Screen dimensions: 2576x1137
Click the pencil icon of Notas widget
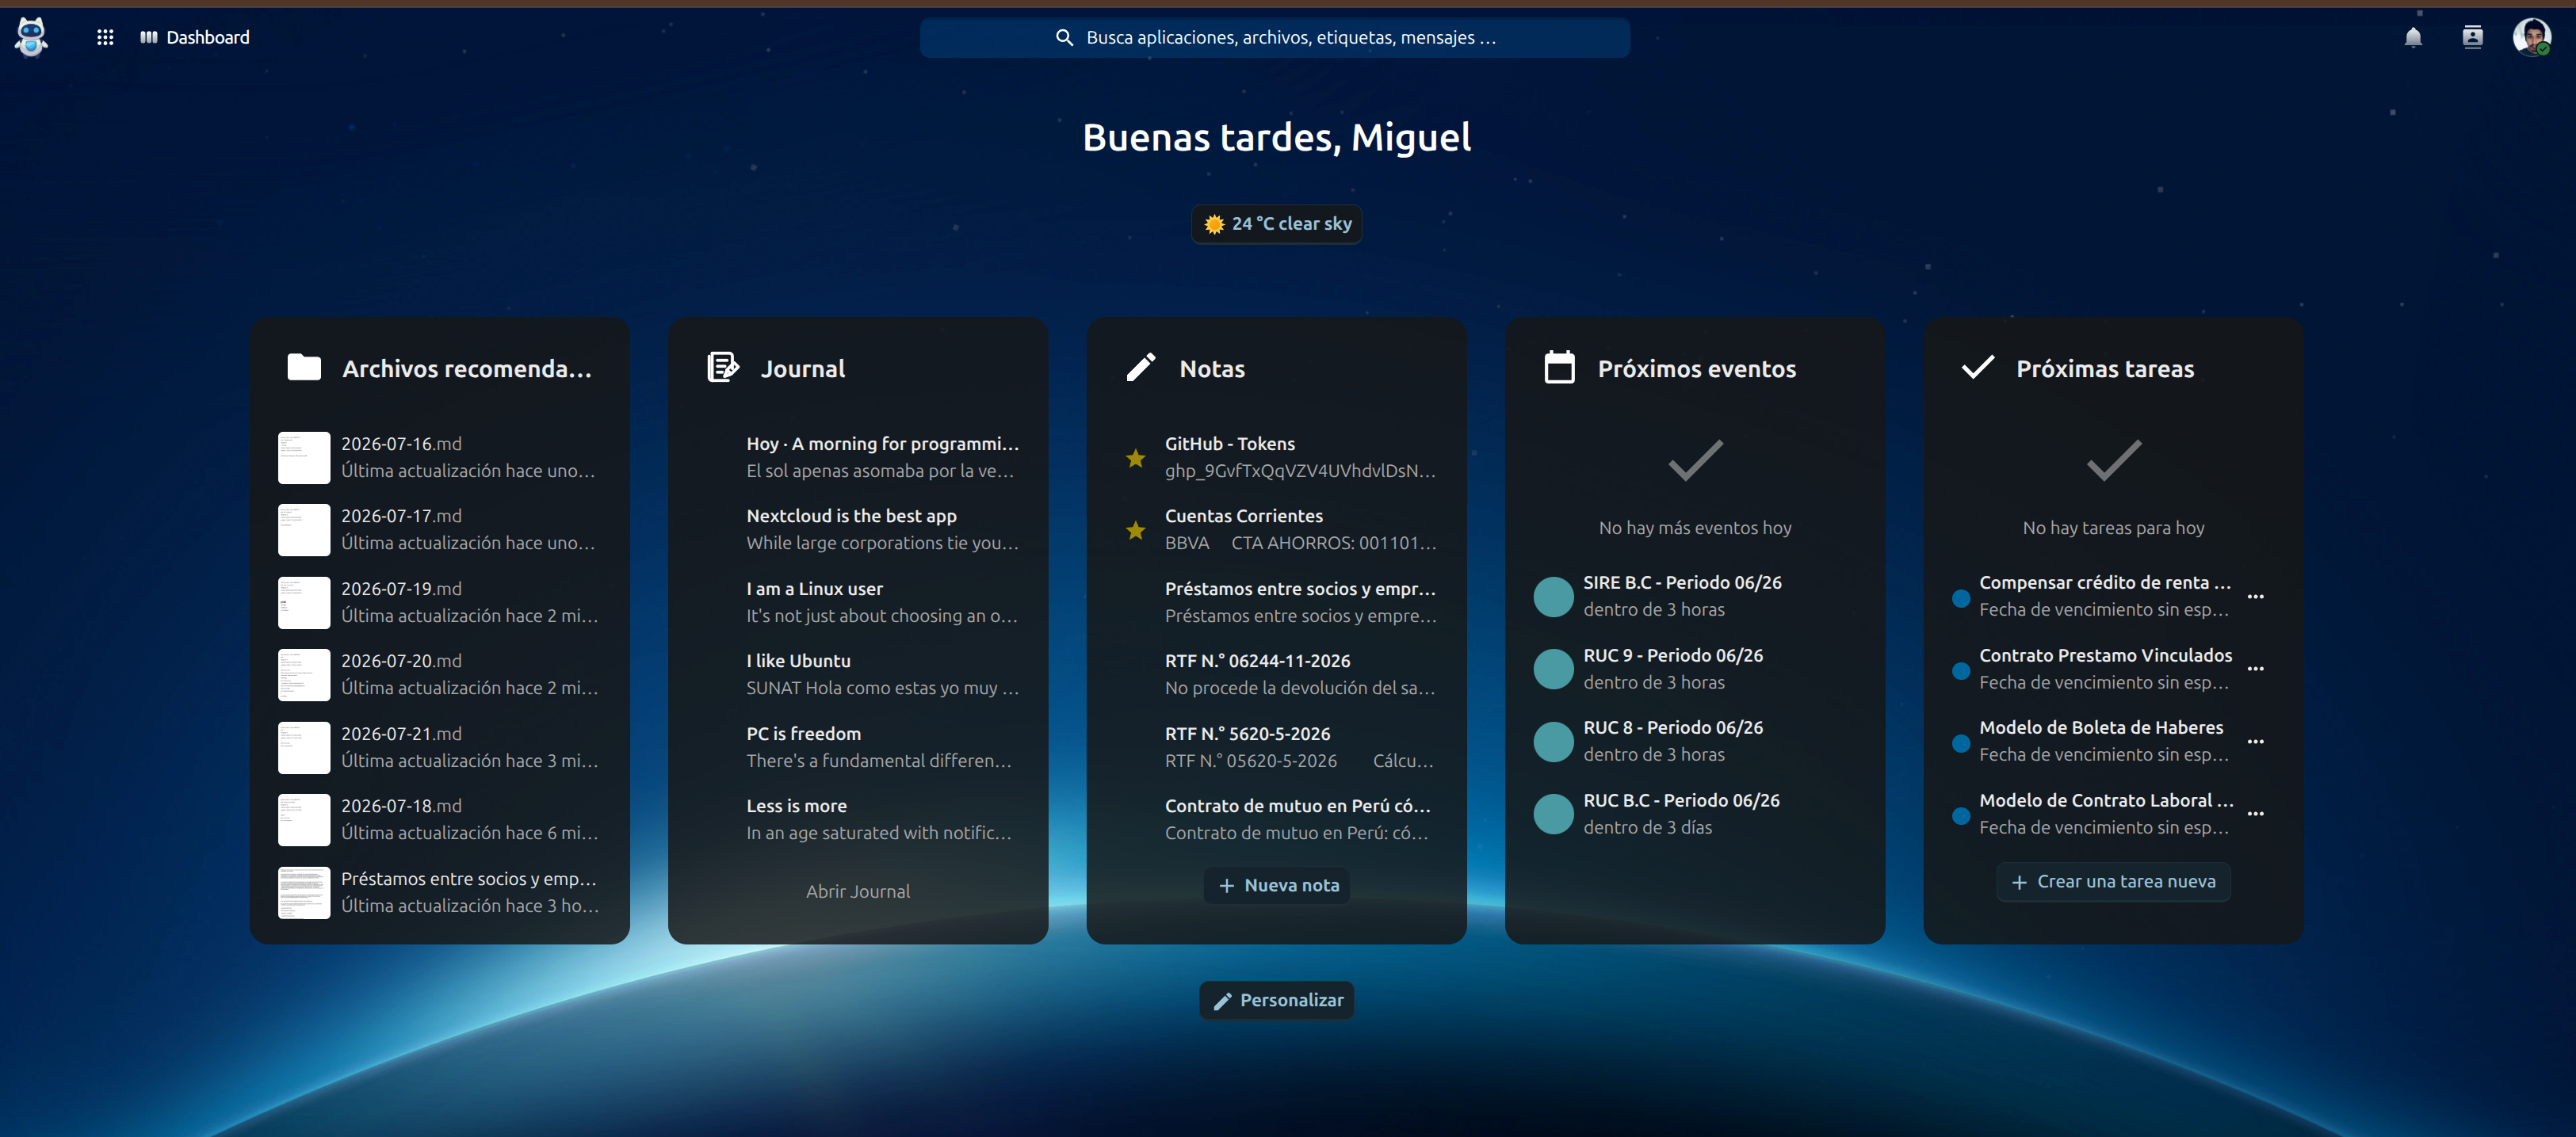1141,368
